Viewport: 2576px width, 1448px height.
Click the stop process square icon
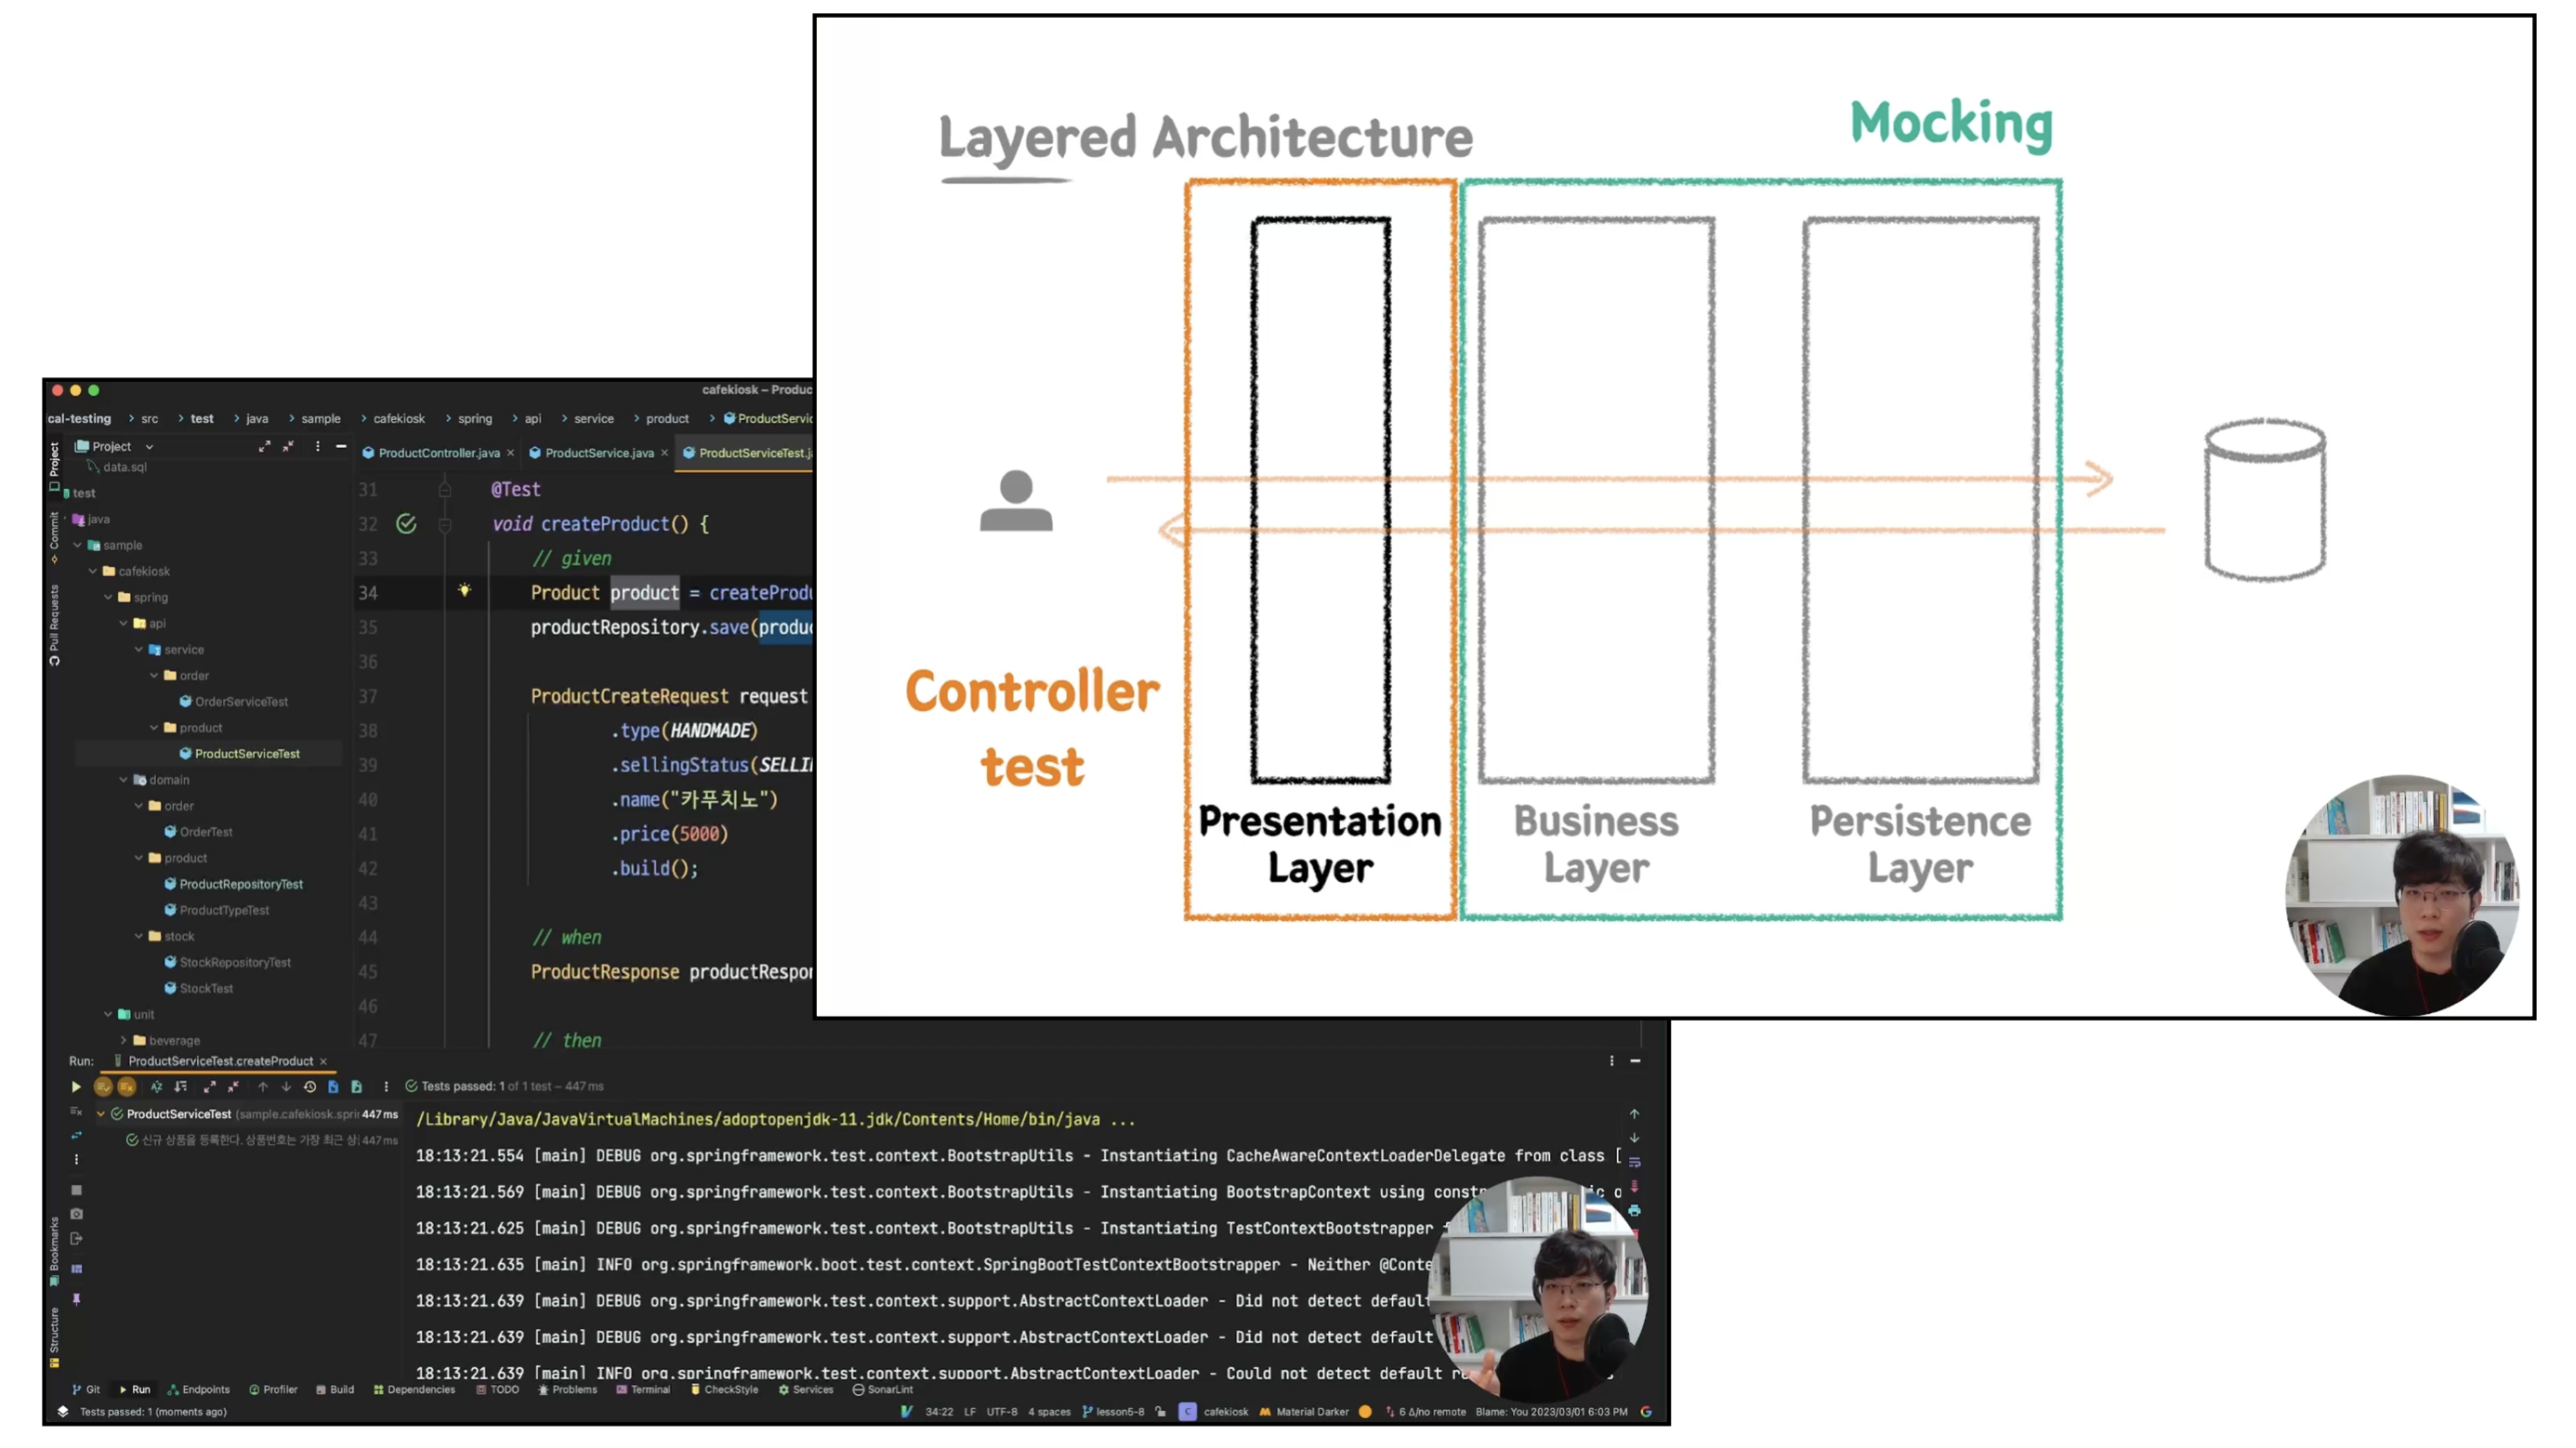pos(77,1190)
